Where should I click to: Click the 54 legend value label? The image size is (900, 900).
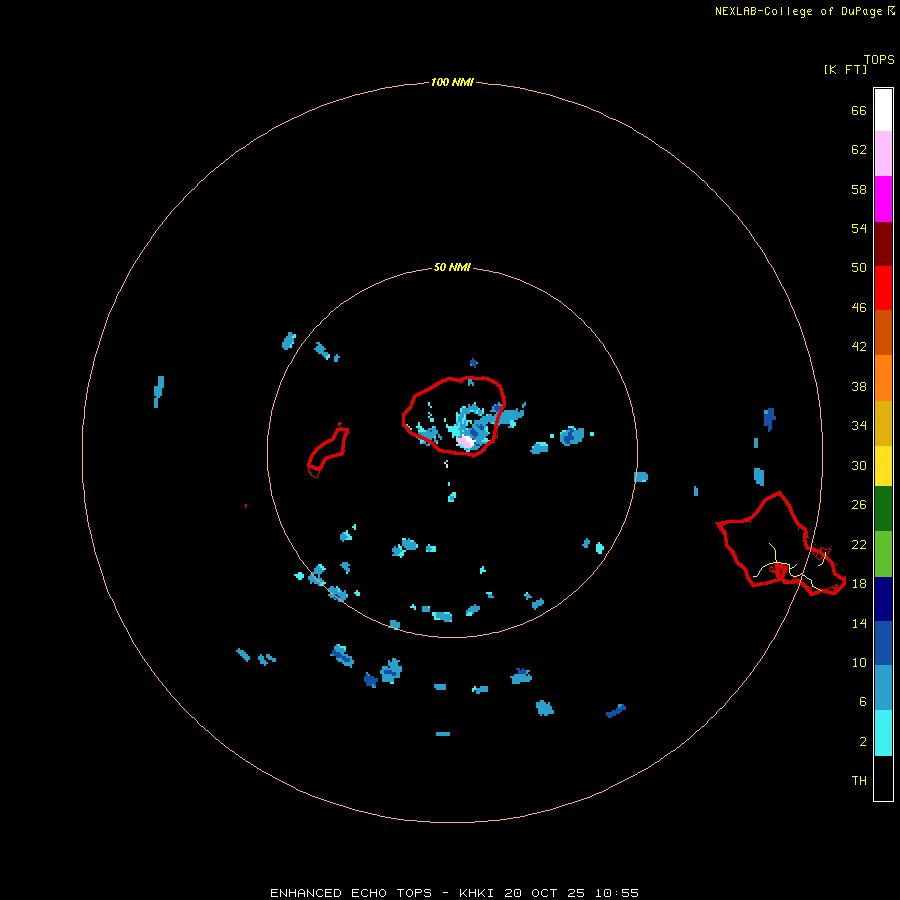click(859, 228)
